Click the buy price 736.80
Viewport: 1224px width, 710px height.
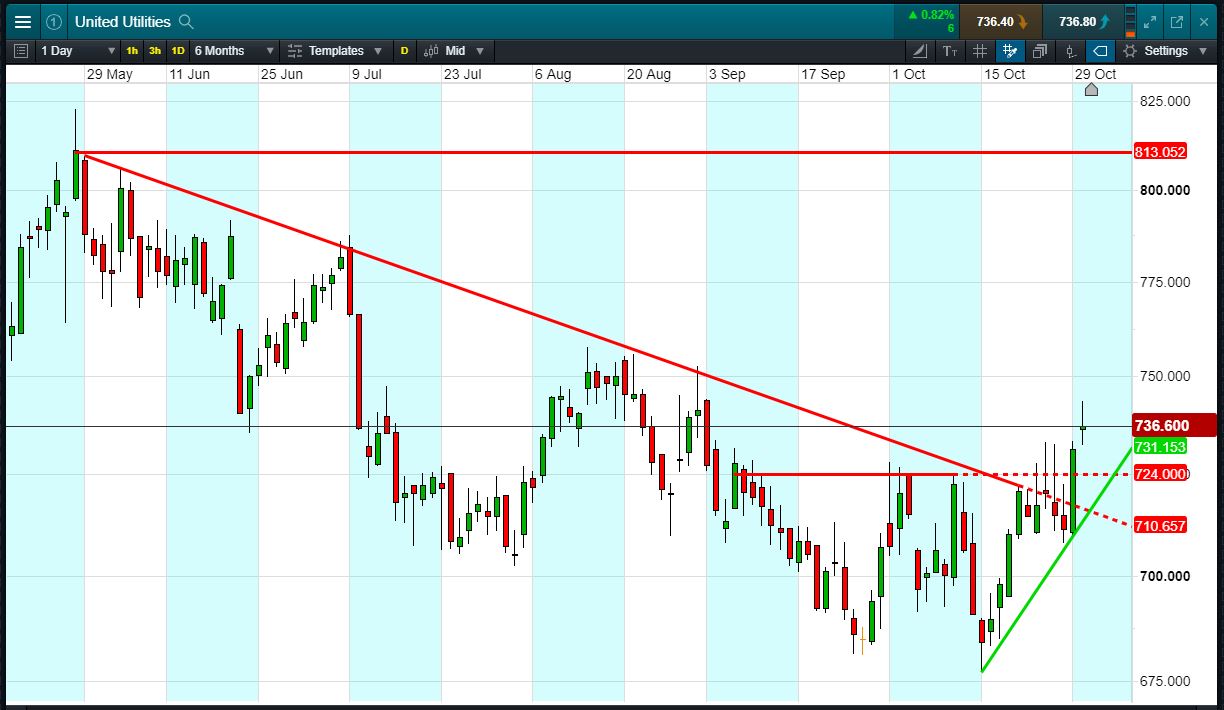tap(1082, 21)
